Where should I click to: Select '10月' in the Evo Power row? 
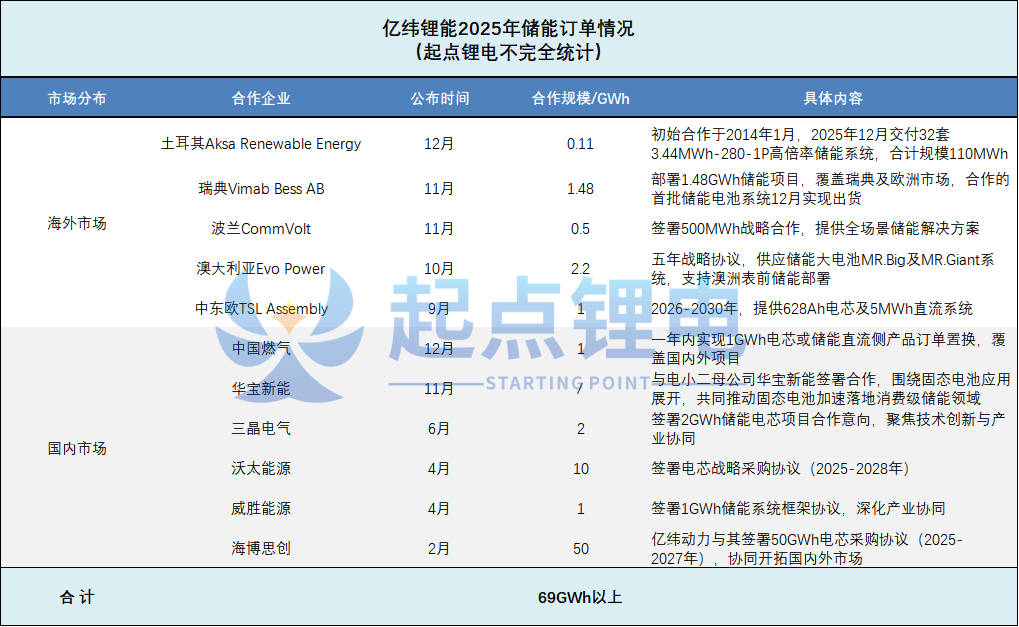(x=439, y=269)
